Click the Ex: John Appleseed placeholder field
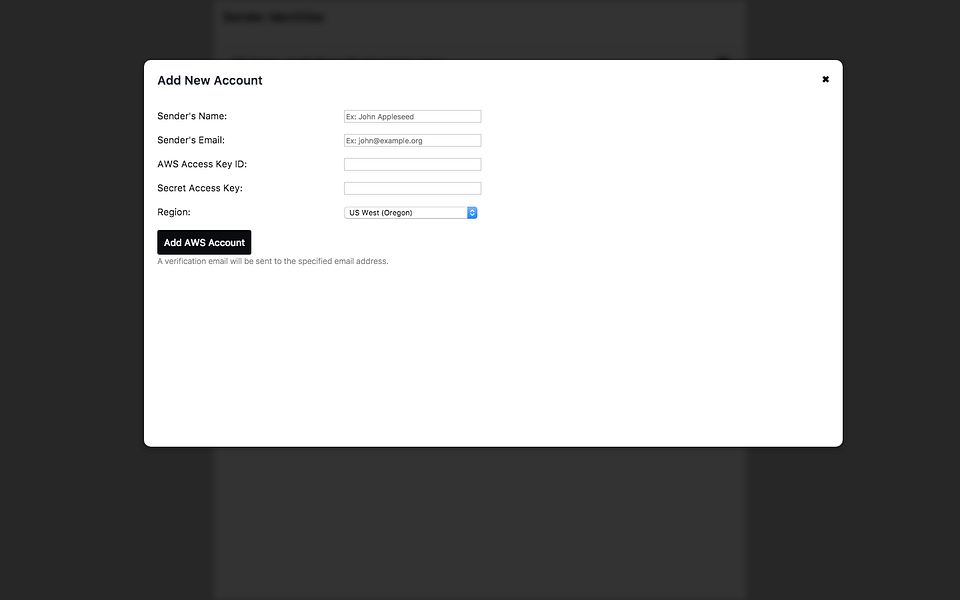 pyautogui.click(x=412, y=116)
